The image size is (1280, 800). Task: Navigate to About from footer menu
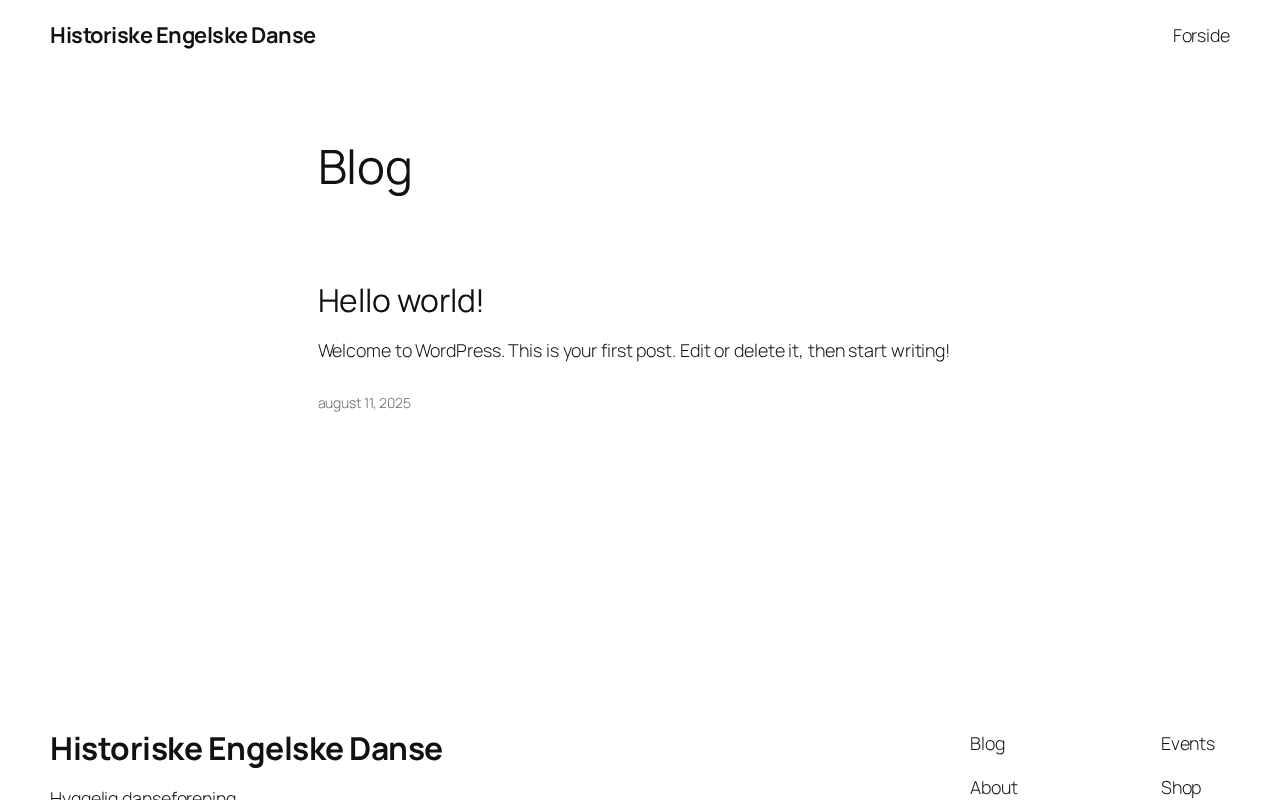pyautogui.click(x=993, y=788)
